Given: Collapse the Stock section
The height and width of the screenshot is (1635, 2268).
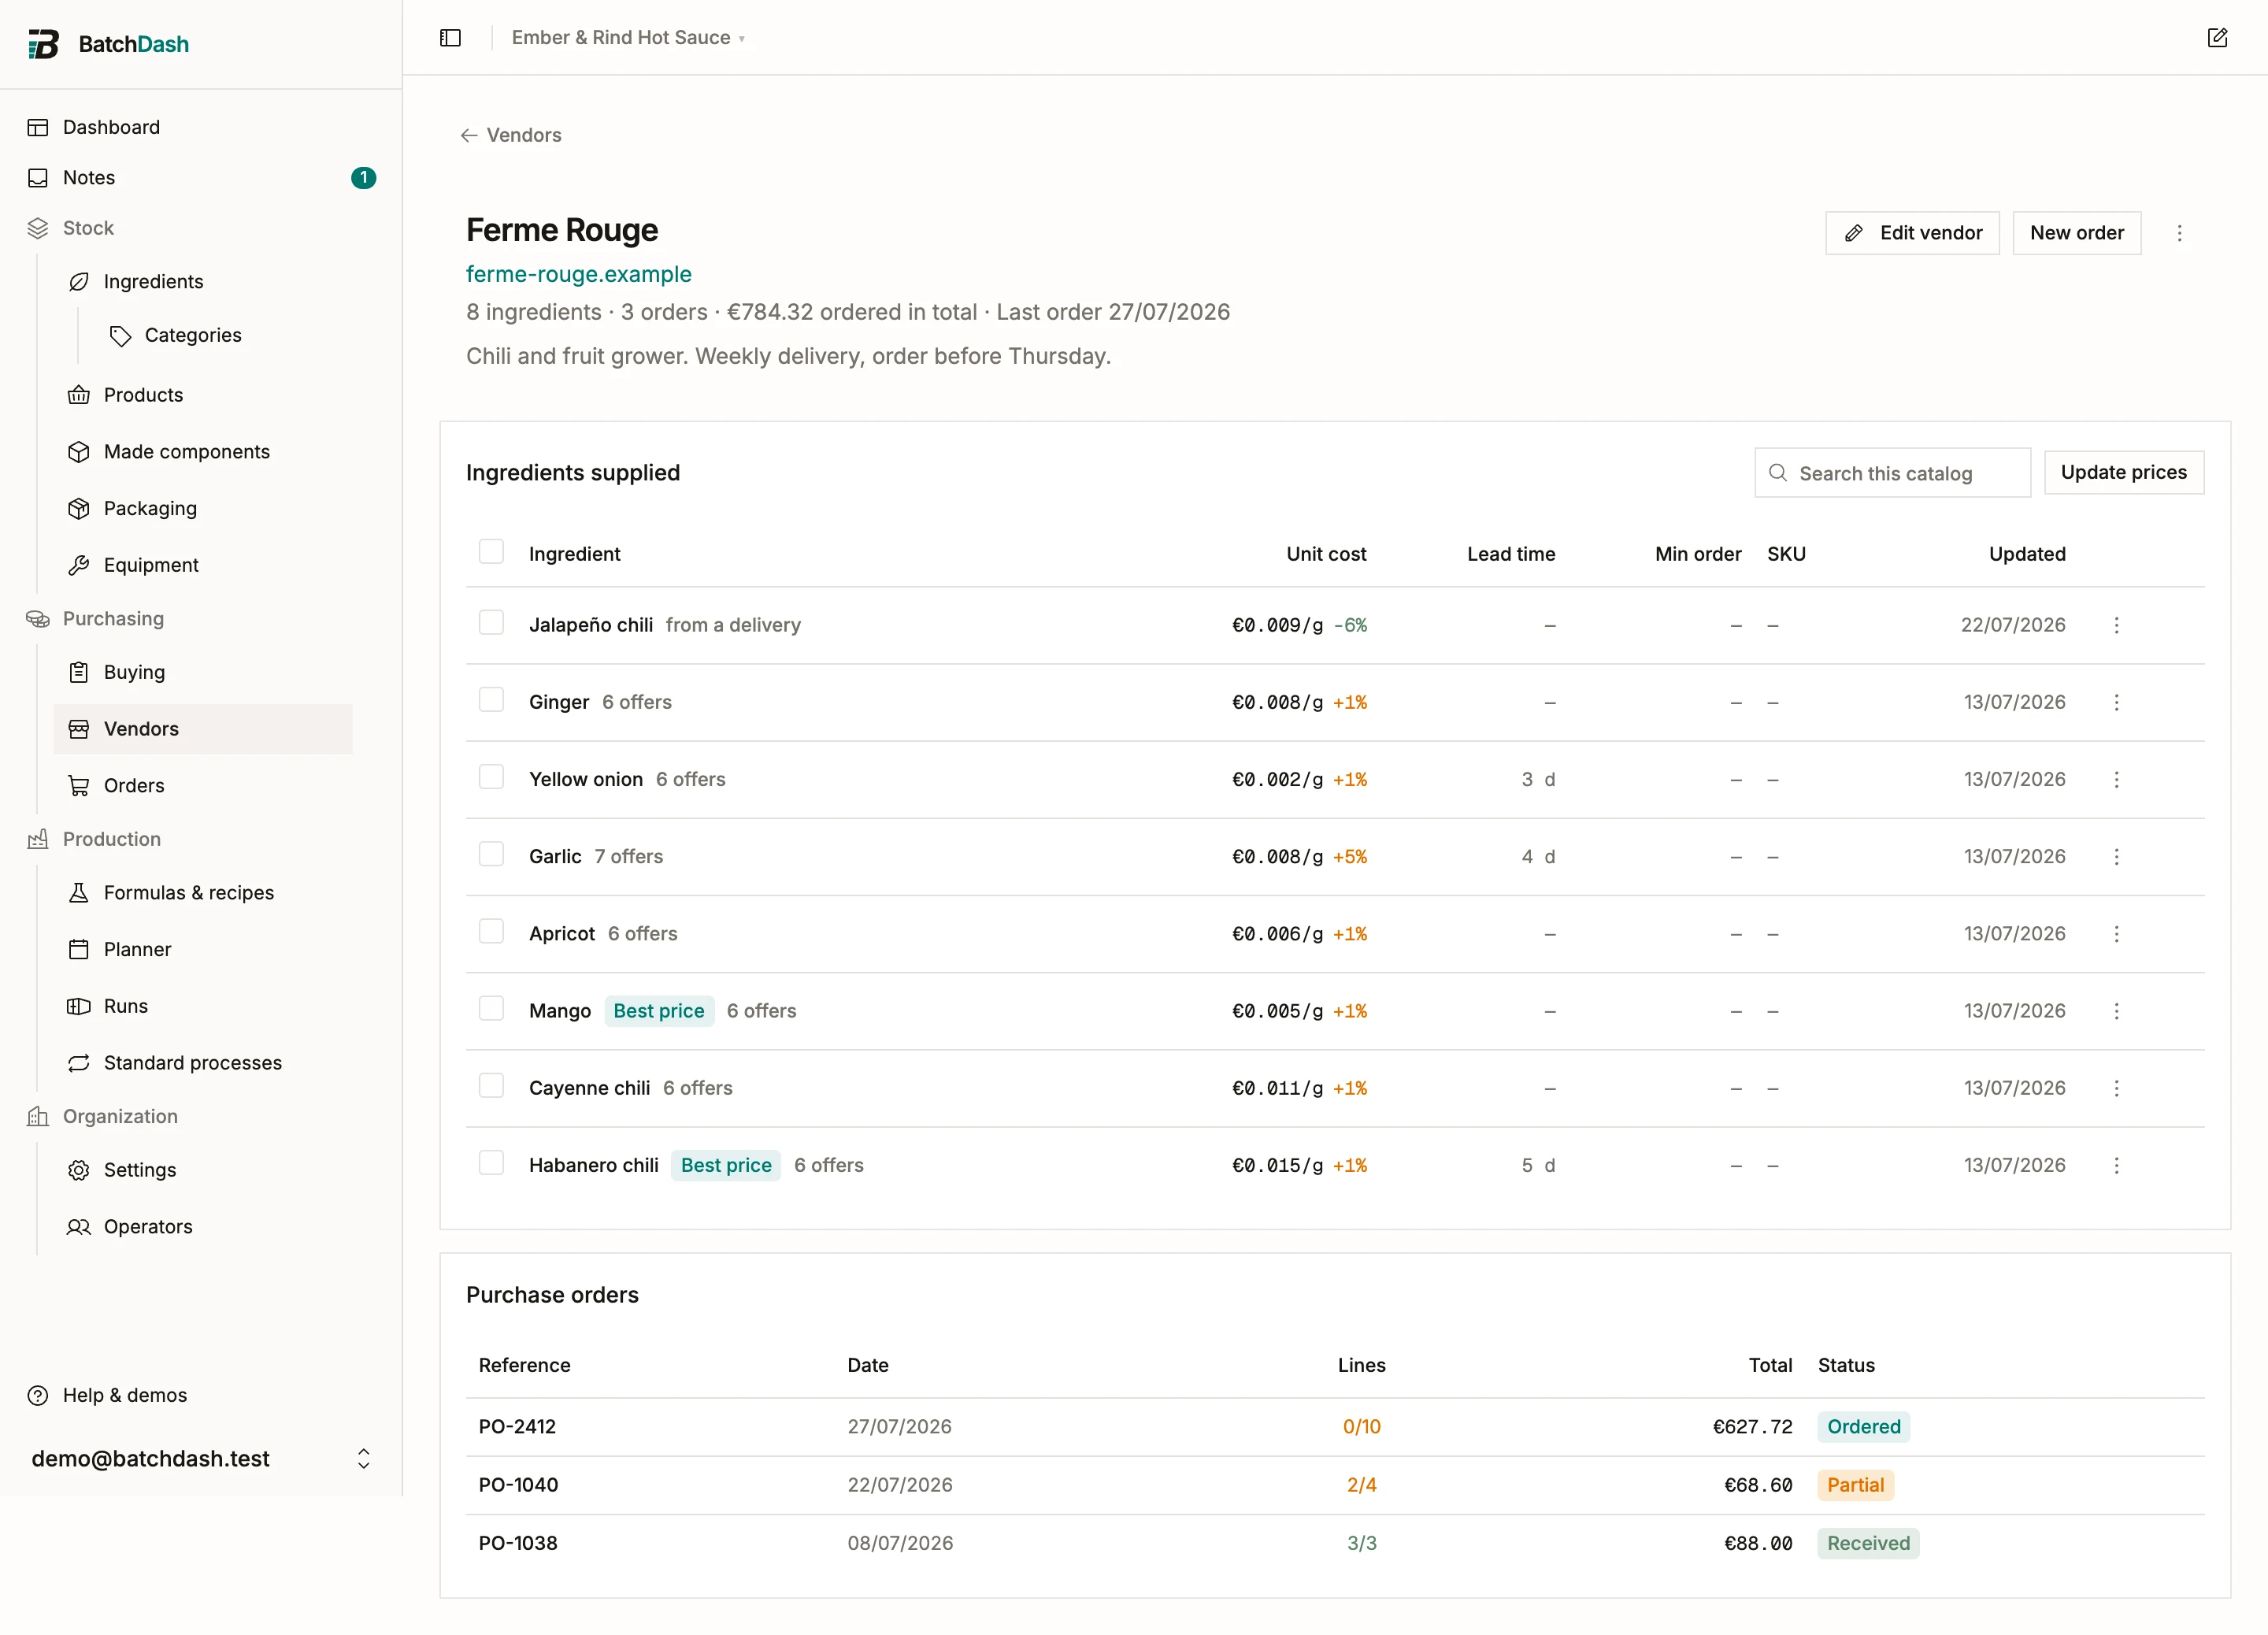Looking at the screenshot, I should pos(88,228).
